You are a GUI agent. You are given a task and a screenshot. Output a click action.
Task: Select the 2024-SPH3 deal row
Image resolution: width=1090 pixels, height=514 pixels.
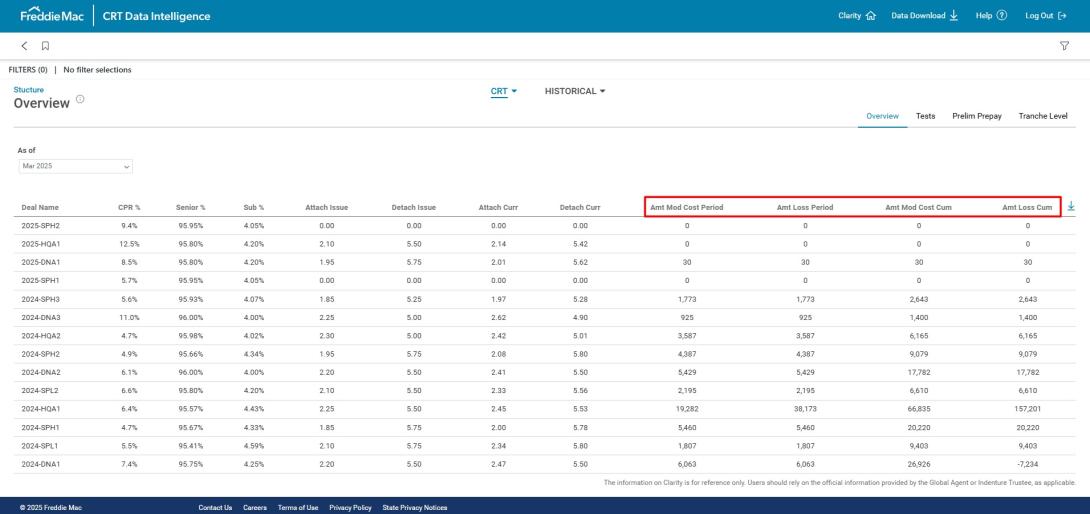tap(544, 299)
